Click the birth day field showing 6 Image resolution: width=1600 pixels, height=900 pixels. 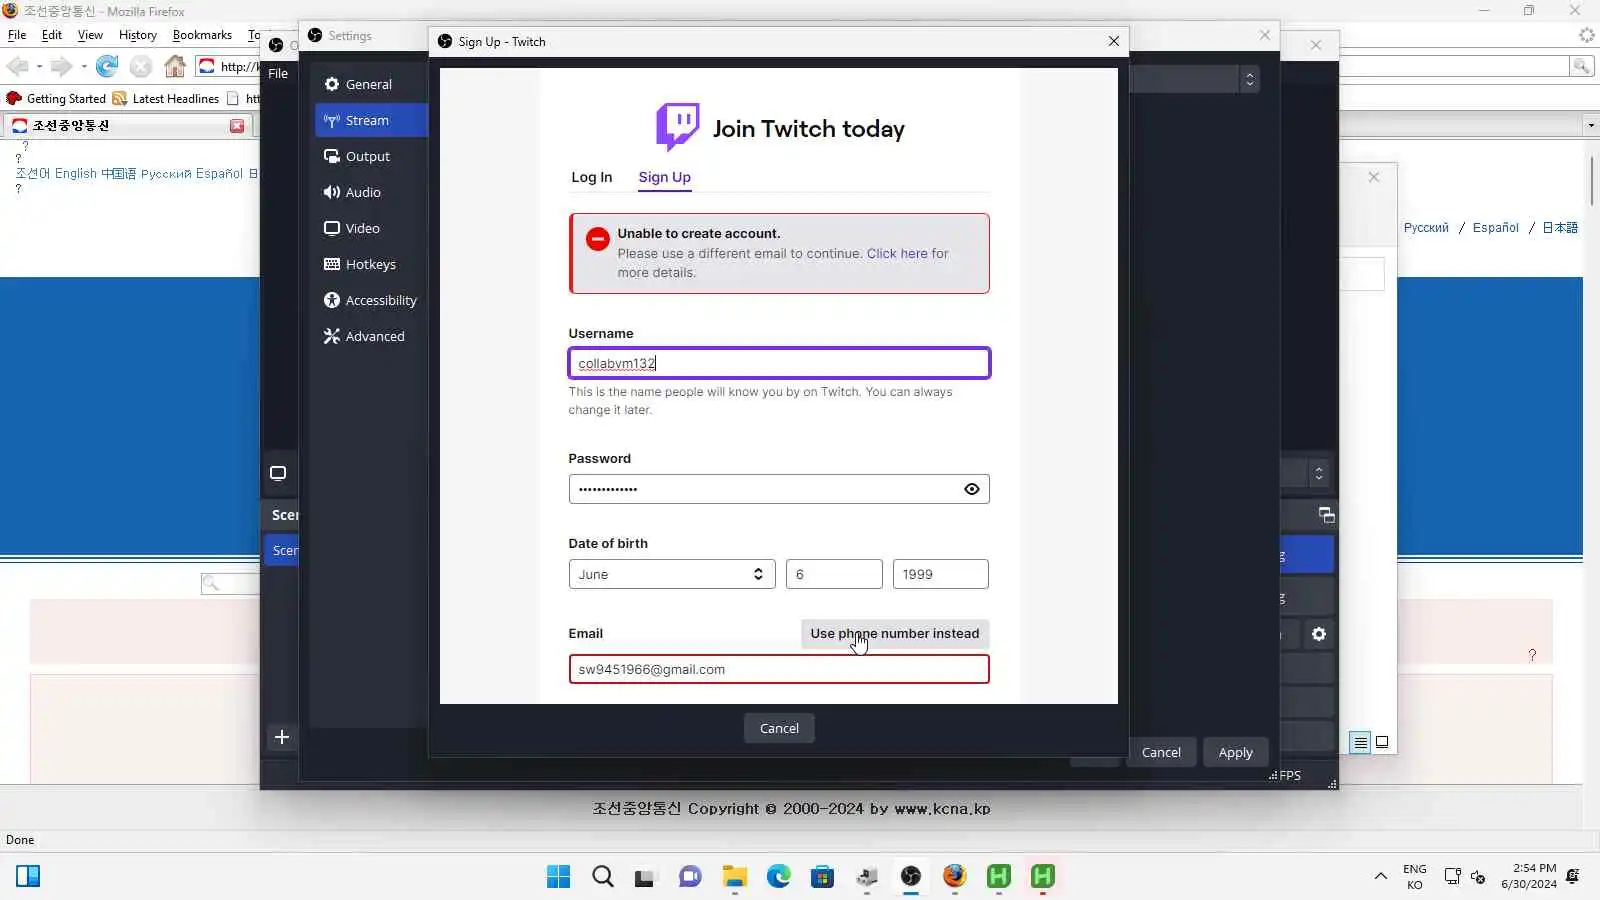(834, 574)
